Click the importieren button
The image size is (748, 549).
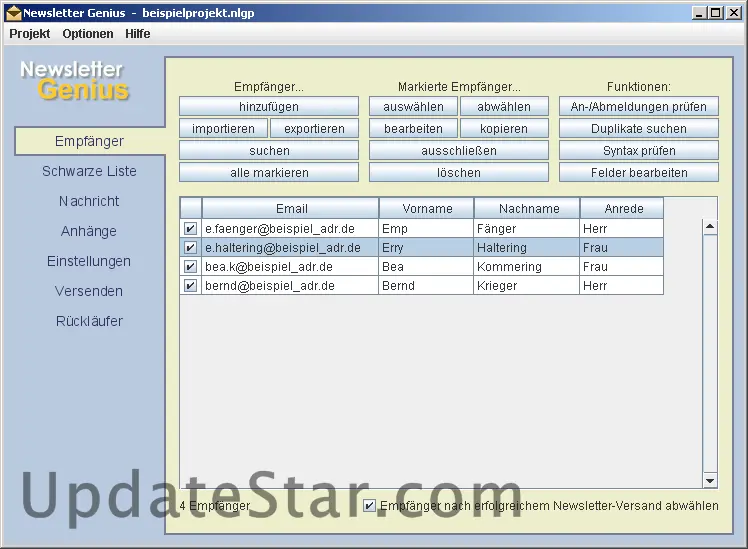point(223,128)
